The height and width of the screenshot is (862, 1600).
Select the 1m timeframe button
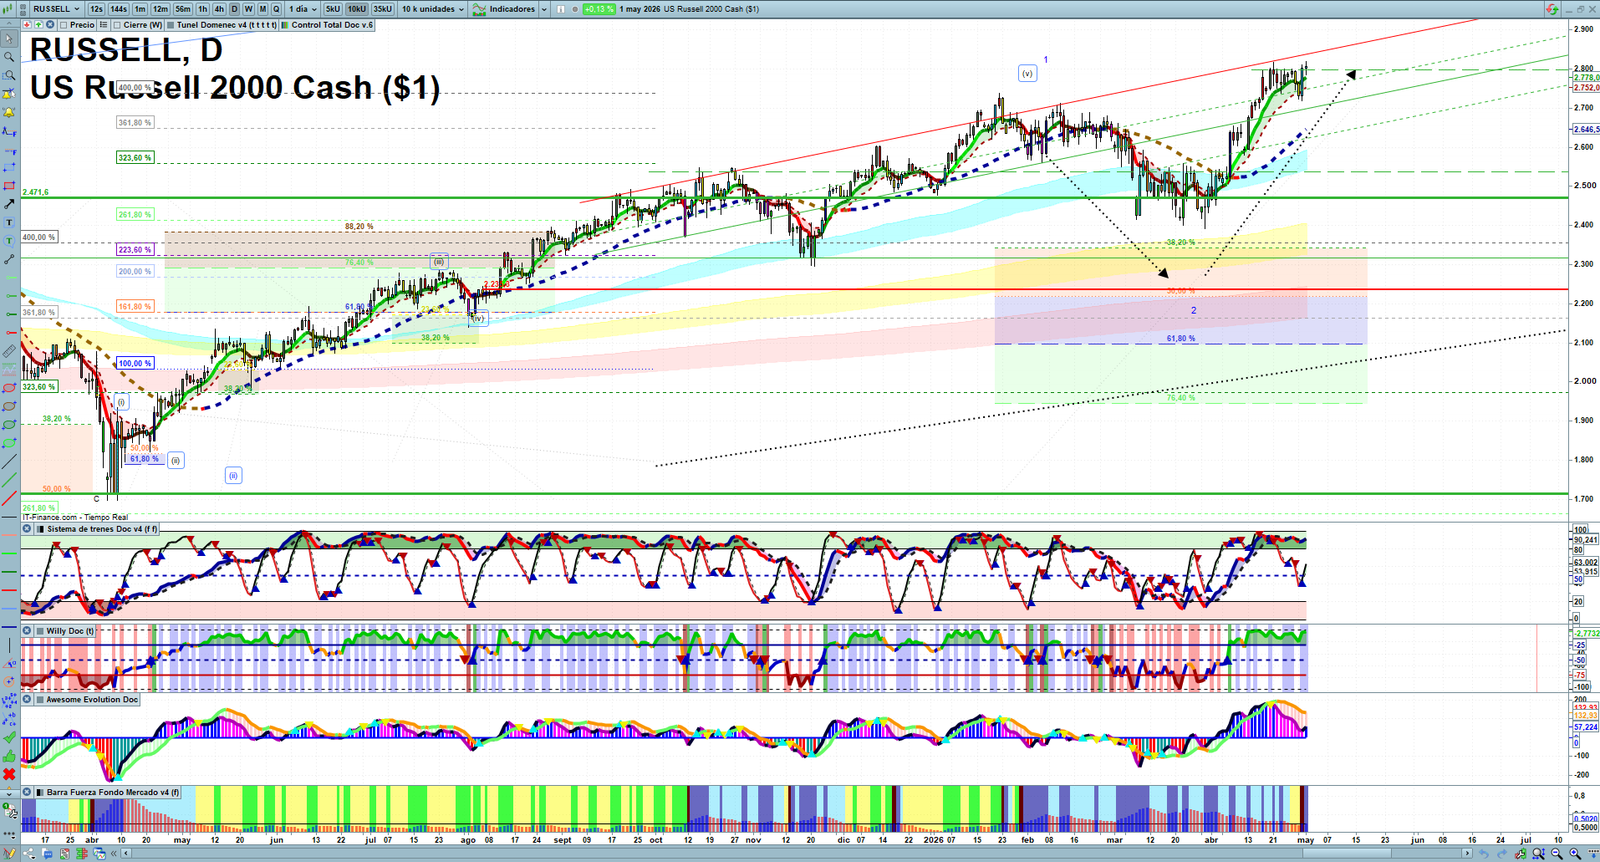point(140,9)
